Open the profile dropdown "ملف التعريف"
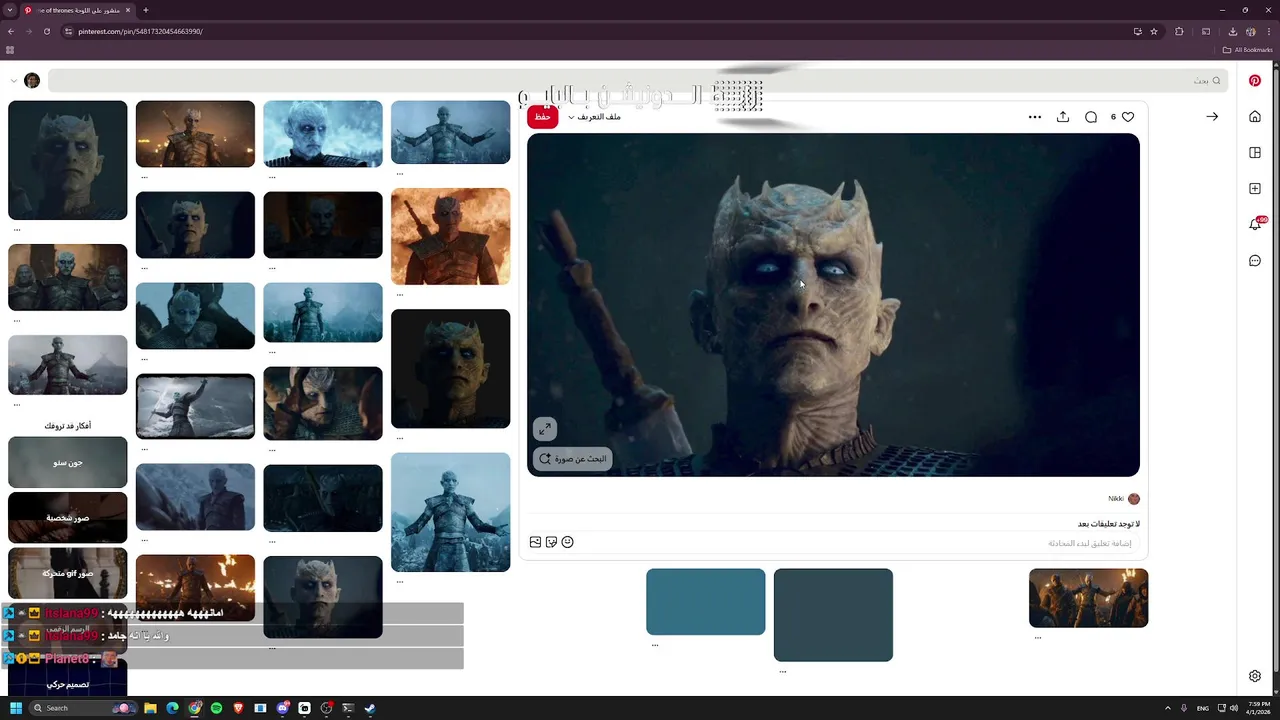This screenshot has width=1280, height=720. pos(594,117)
